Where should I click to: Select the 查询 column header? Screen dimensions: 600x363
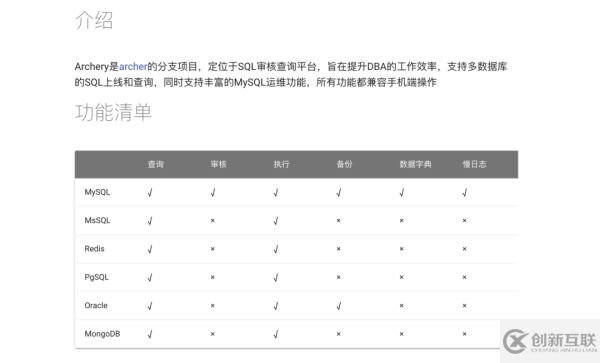tap(156, 164)
